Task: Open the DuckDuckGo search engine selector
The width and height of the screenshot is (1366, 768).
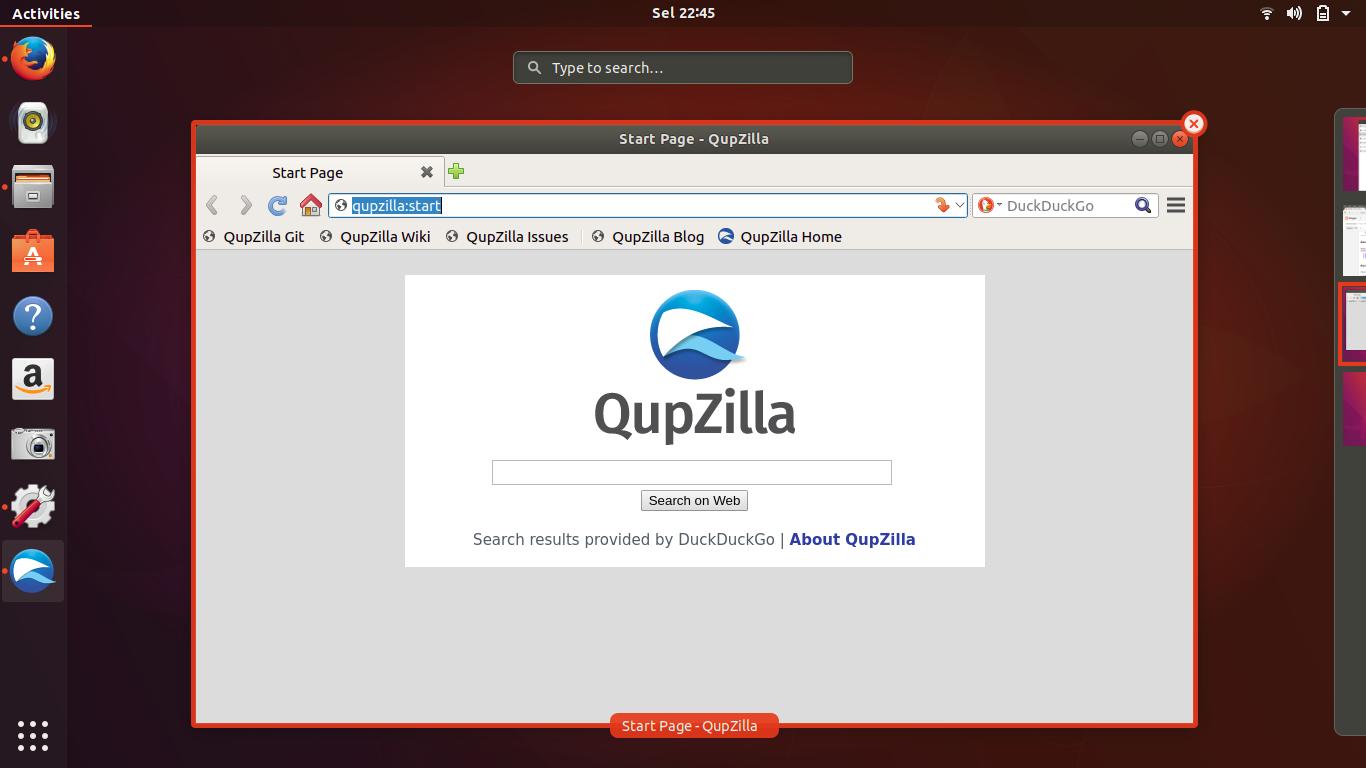Action: point(989,205)
